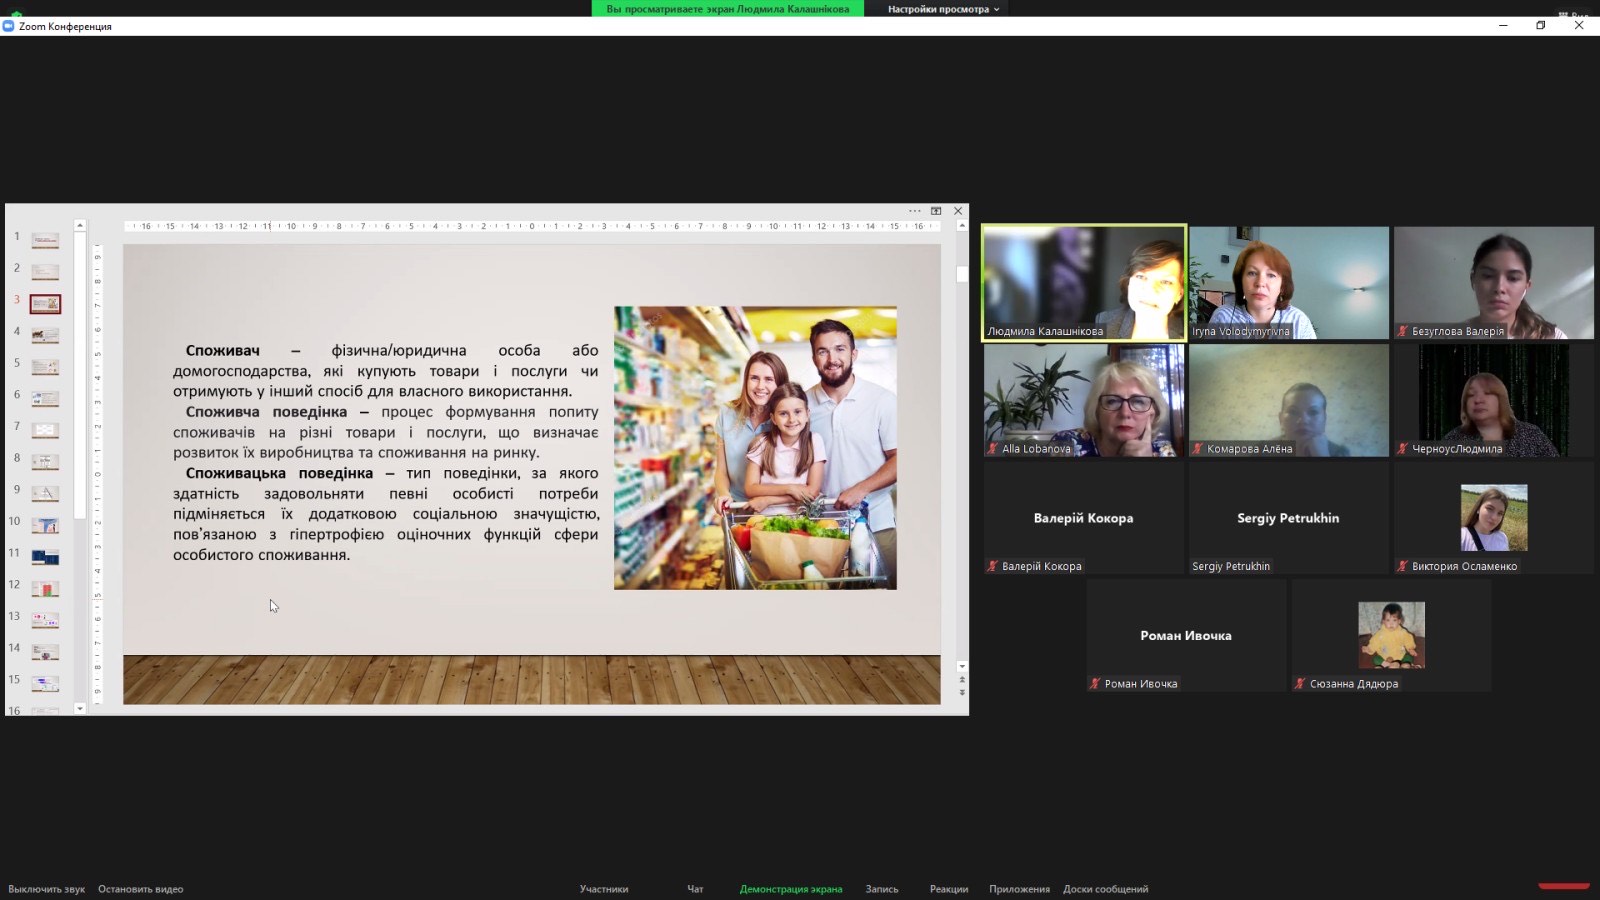Click muted mic icon beside Сюзанна Дядюра name
1600x900 pixels.
[1301, 684]
